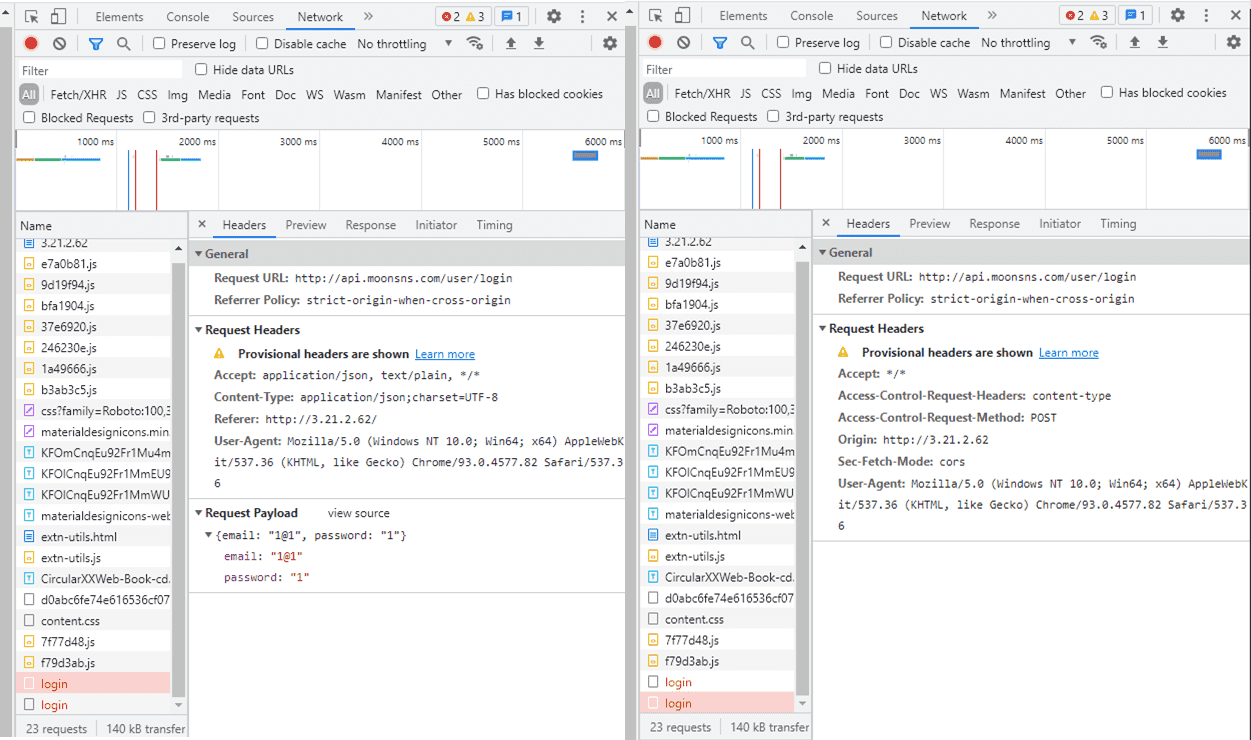
Task: Toggle the filter funnel icon in right panel
Action: pyautogui.click(x=720, y=43)
